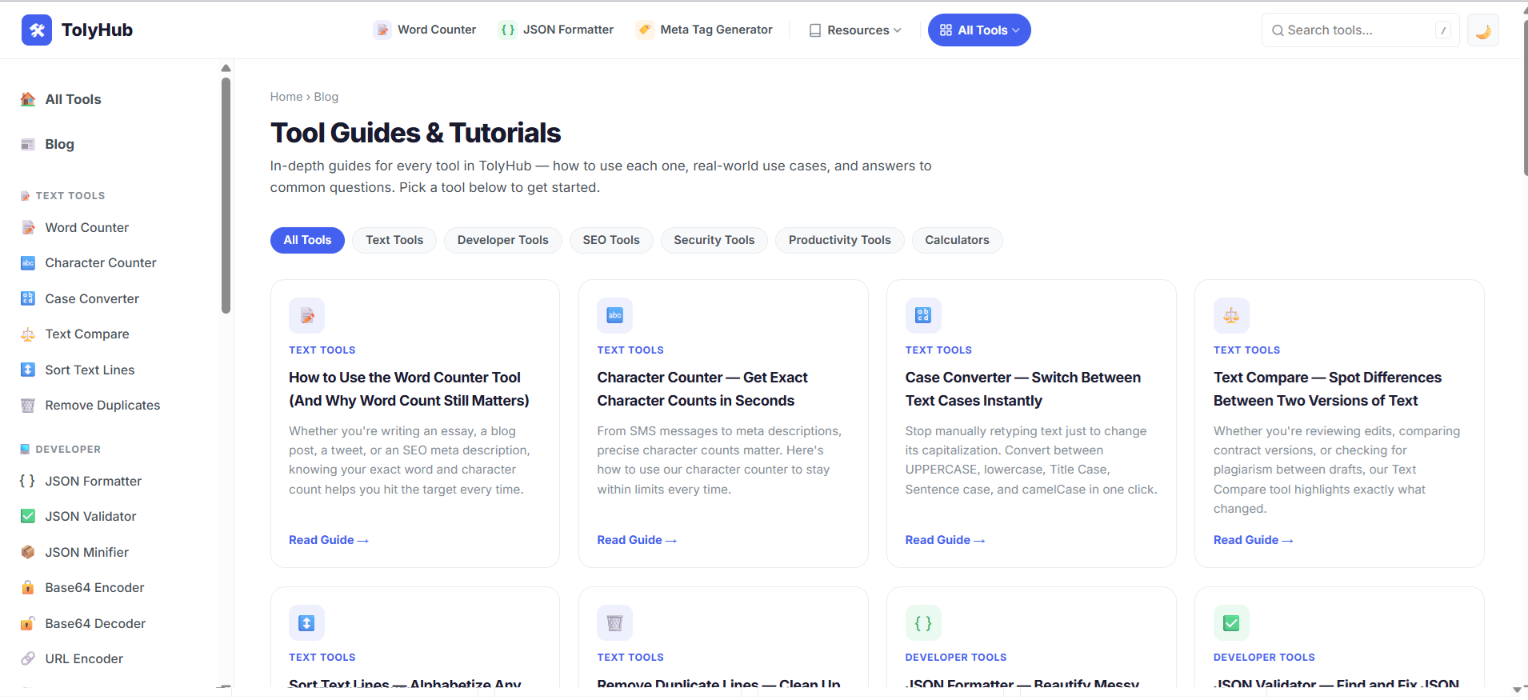This screenshot has width=1528, height=700.
Task: Open the Text Compare sidebar link
Action: (87, 334)
